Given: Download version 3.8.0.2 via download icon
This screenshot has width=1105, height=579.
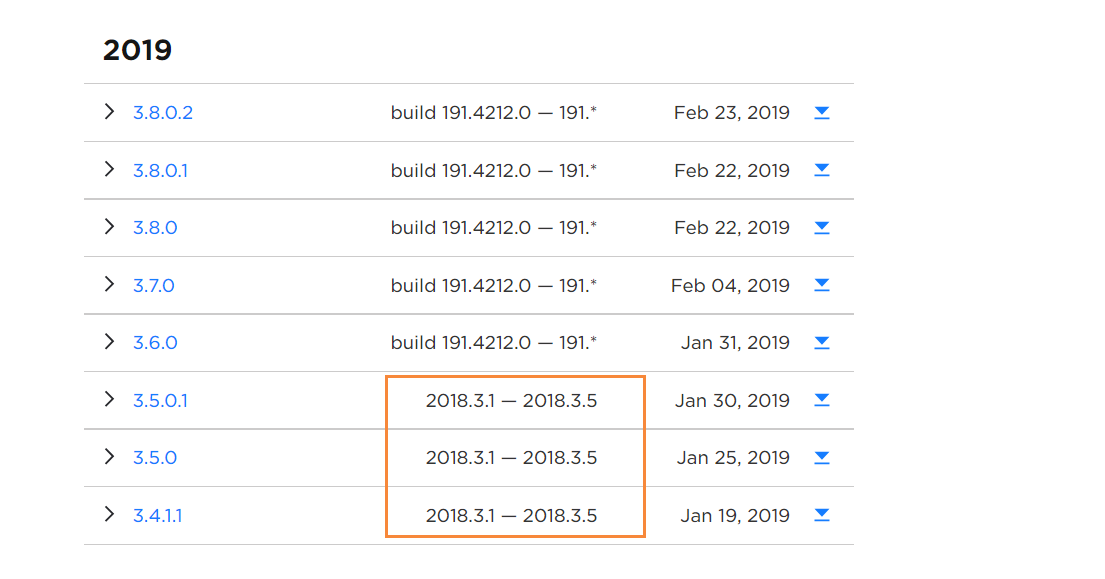Looking at the screenshot, I should [822, 113].
